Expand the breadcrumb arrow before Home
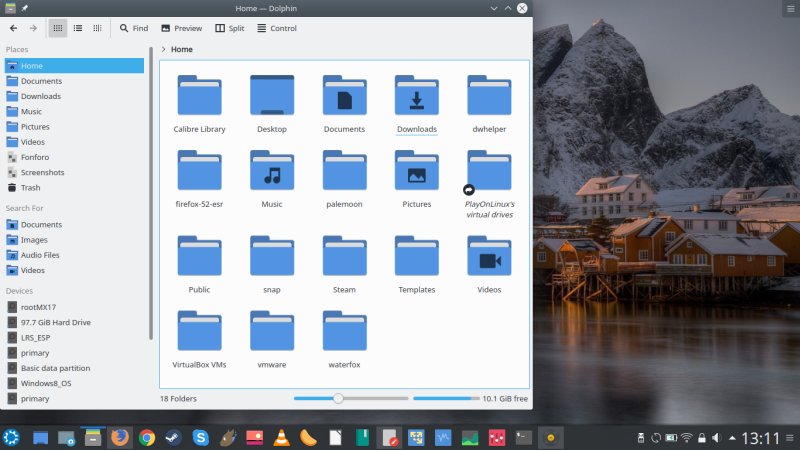 pyautogui.click(x=163, y=48)
